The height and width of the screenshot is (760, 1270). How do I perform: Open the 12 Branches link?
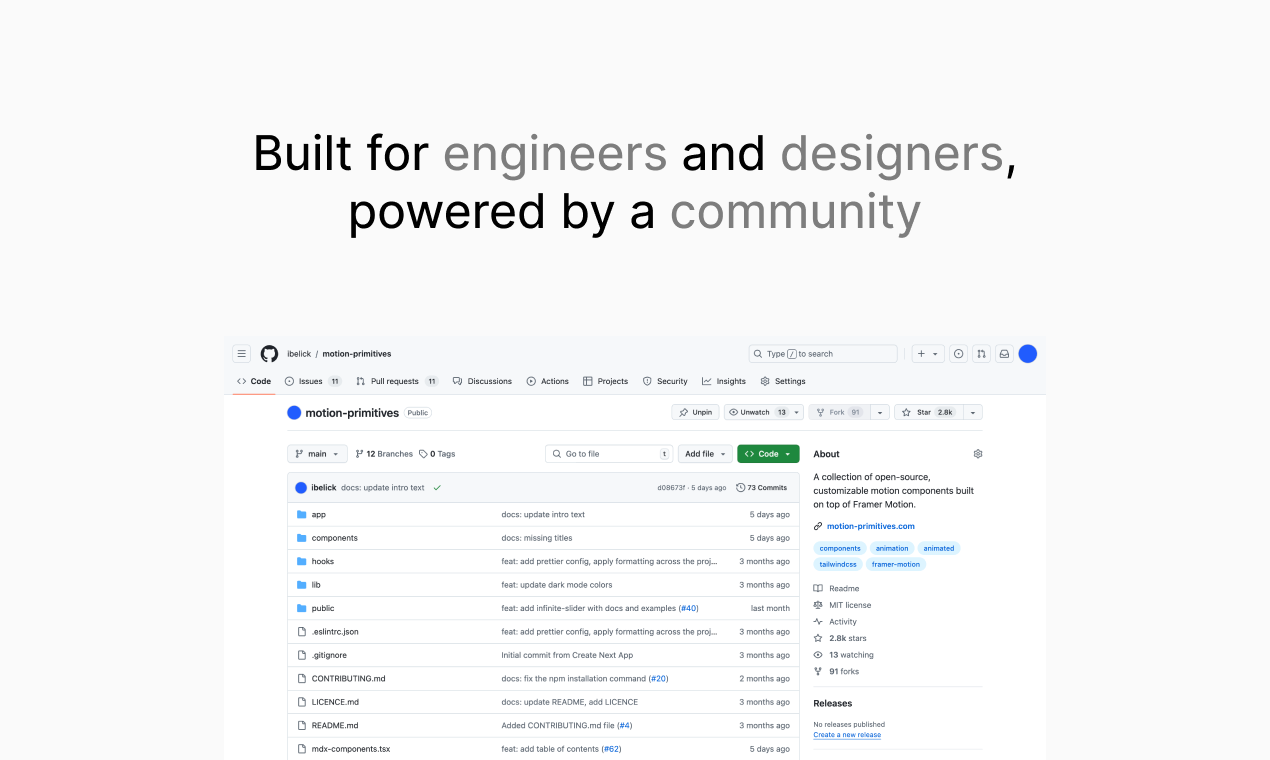click(x=383, y=454)
